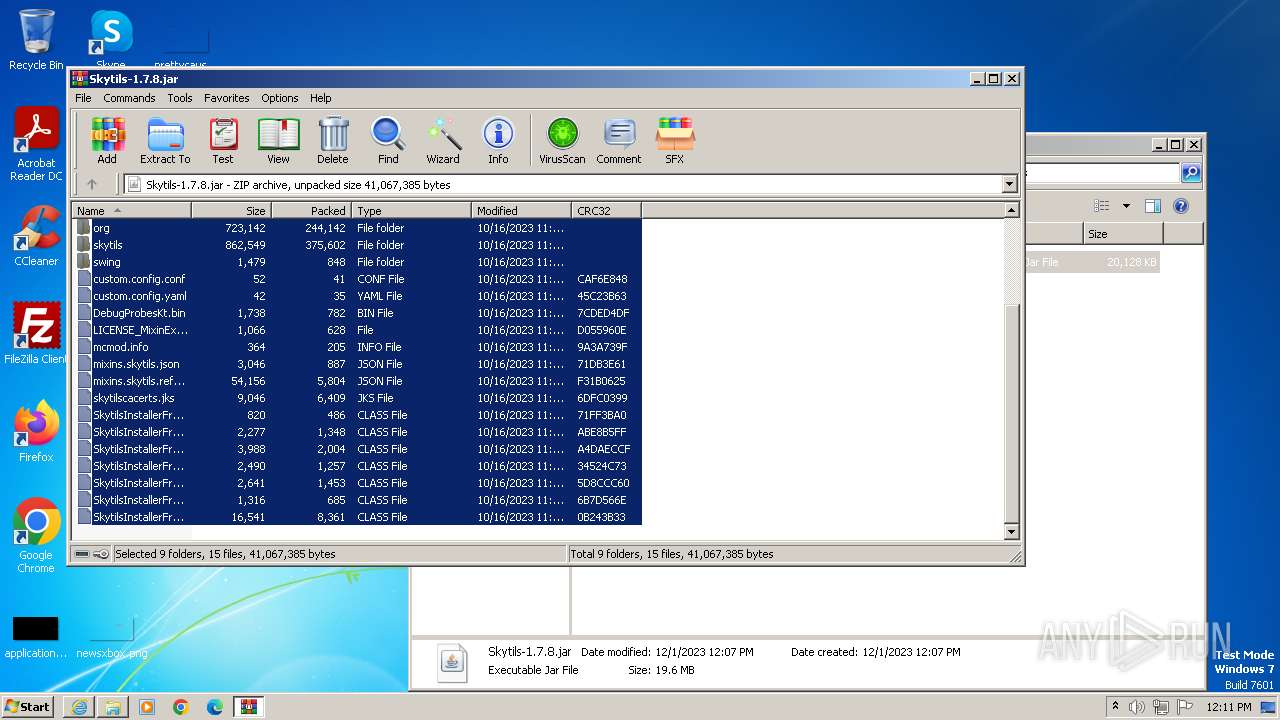
Task: Select the mcmod.info file
Action: [x=357, y=347]
